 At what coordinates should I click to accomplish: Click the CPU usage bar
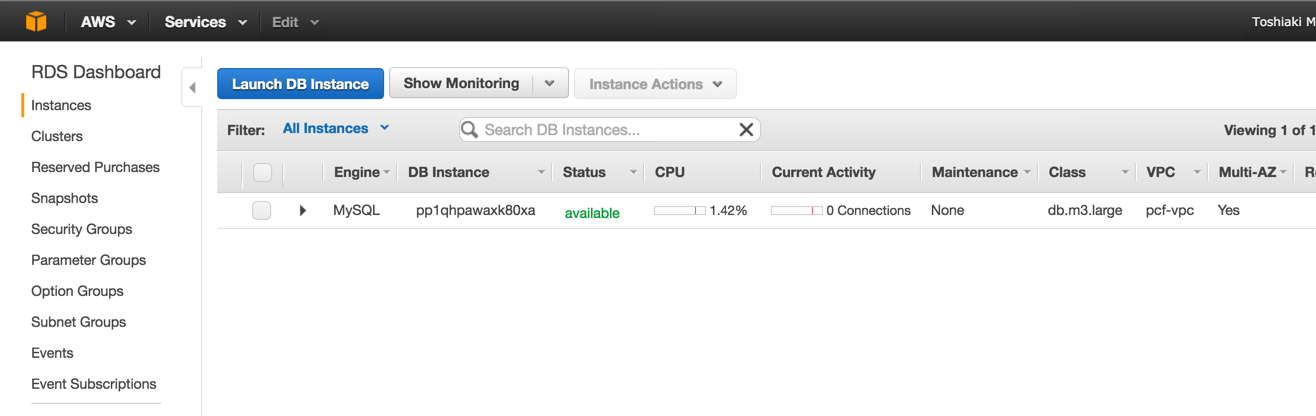679,211
